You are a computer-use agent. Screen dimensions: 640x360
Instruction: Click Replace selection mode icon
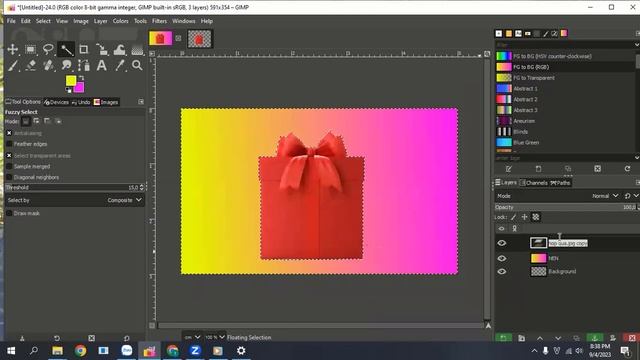tap(26, 121)
